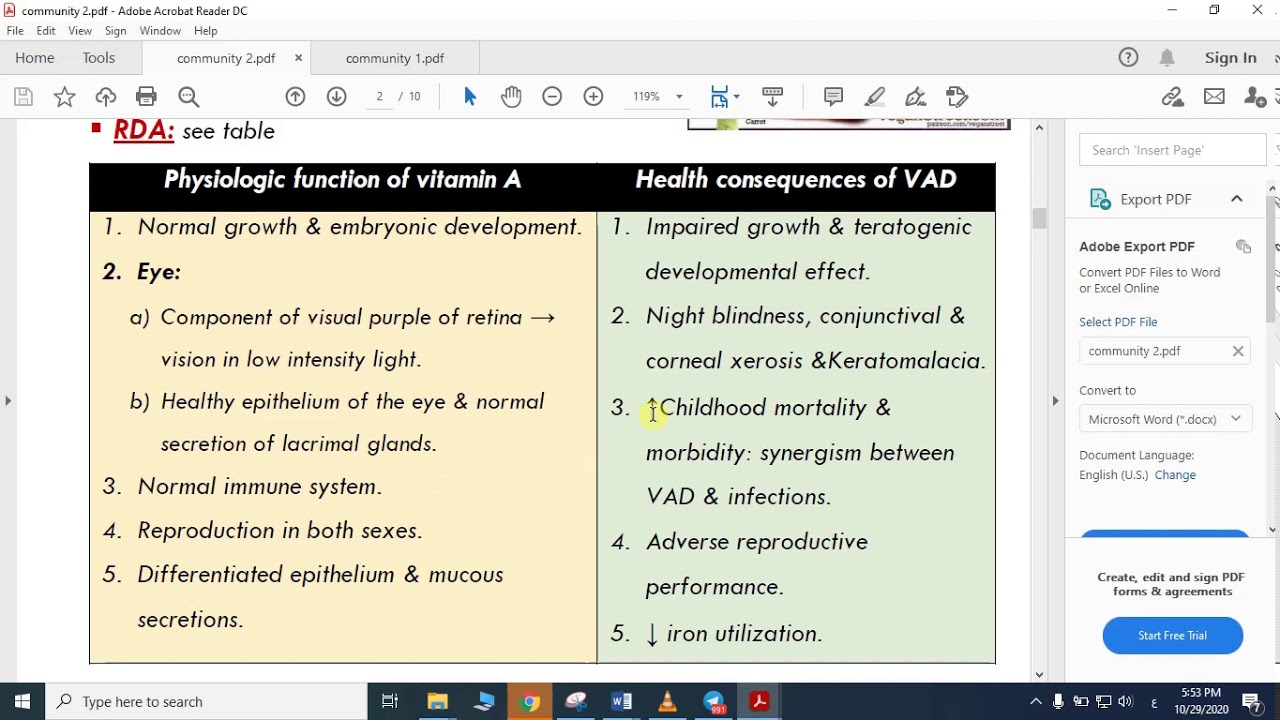This screenshot has width=1280, height=720.
Task: Click the Print file icon
Action: pos(146,97)
